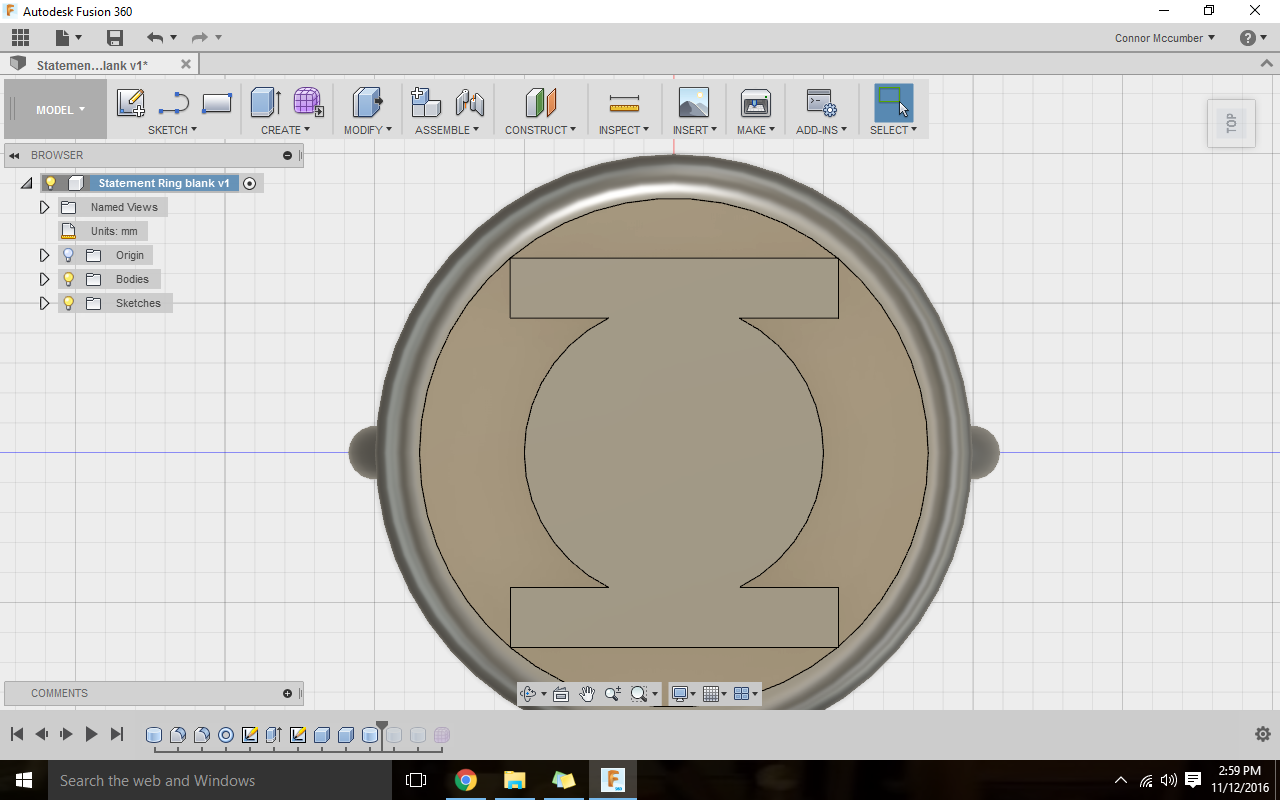Start a new sketch with Create Sketch icon
The image size is (1280, 800).
tap(131, 103)
